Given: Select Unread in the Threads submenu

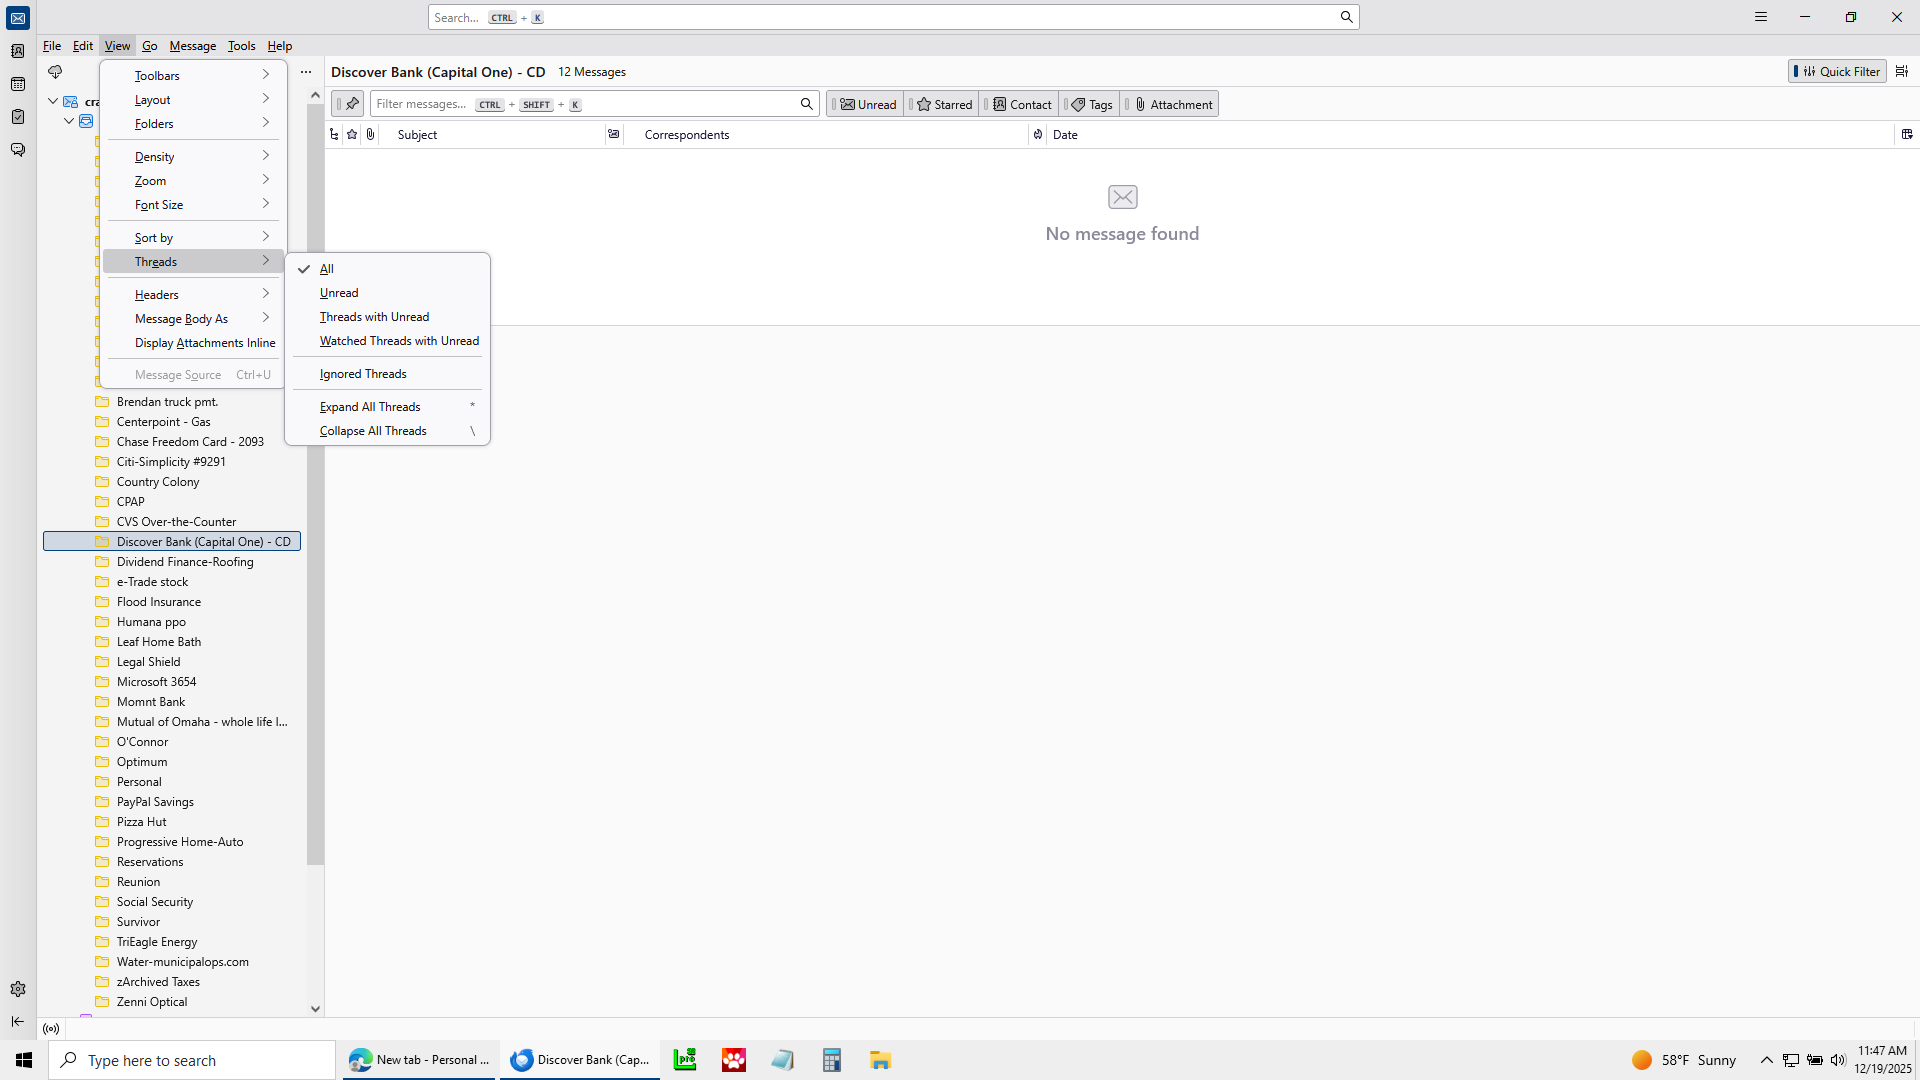Looking at the screenshot, I should (x=339, y=293).
